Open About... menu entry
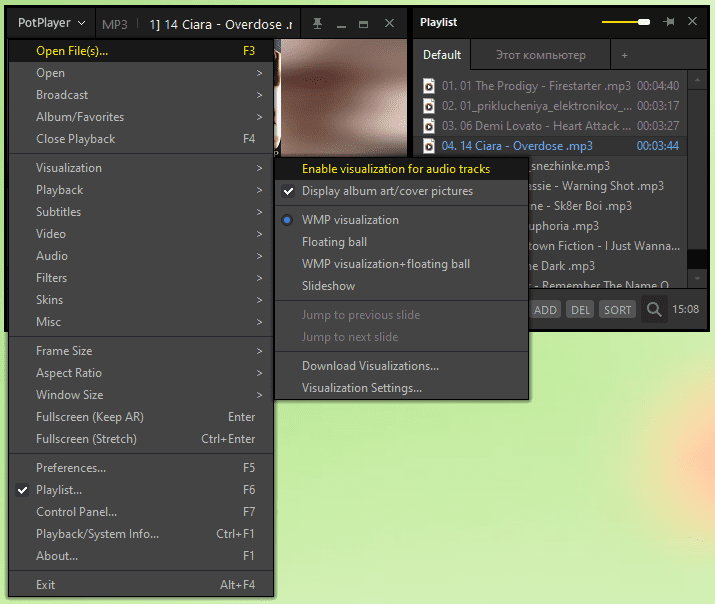The image size is (715, 604). 141,556
